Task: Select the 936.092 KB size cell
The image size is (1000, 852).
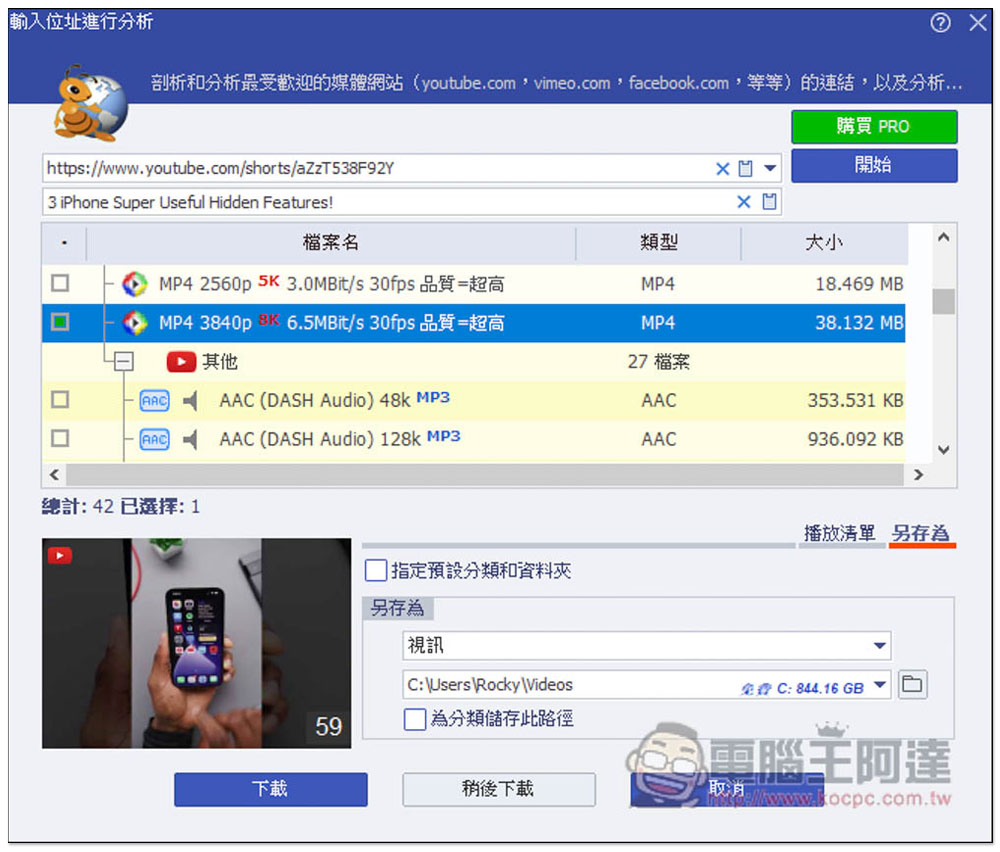Action: 855,439
